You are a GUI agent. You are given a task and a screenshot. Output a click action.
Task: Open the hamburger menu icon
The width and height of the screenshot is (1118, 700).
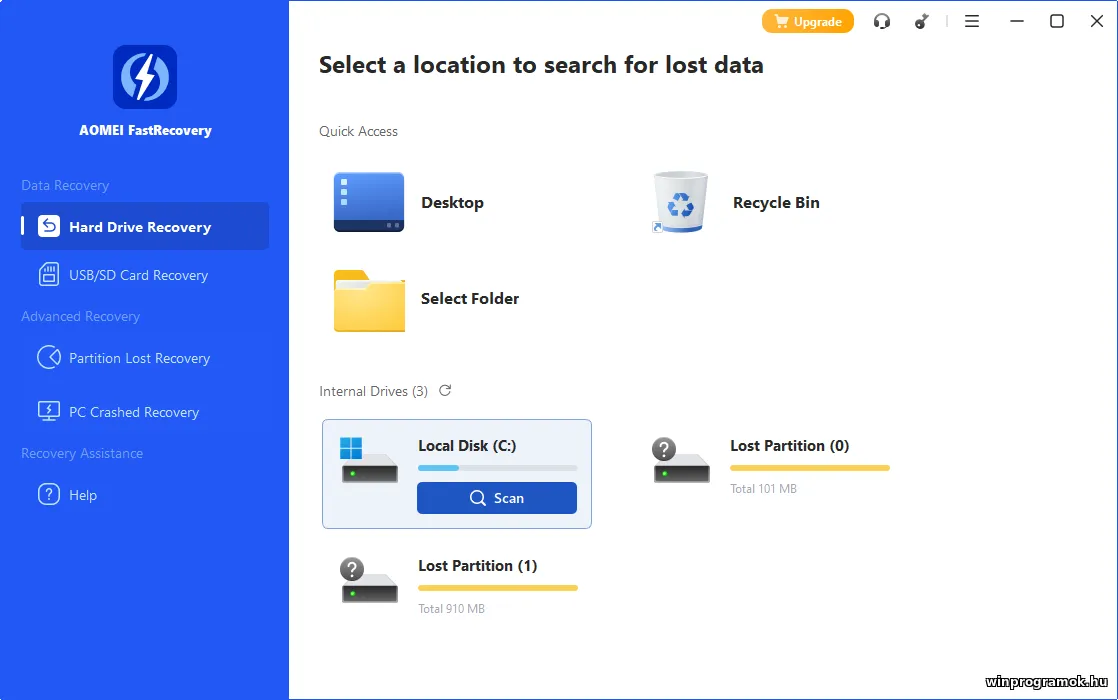(x=971, y=21)
